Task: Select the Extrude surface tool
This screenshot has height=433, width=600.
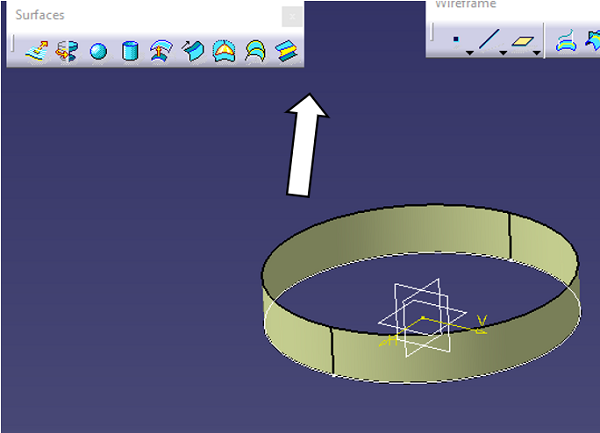Action: 37,51
